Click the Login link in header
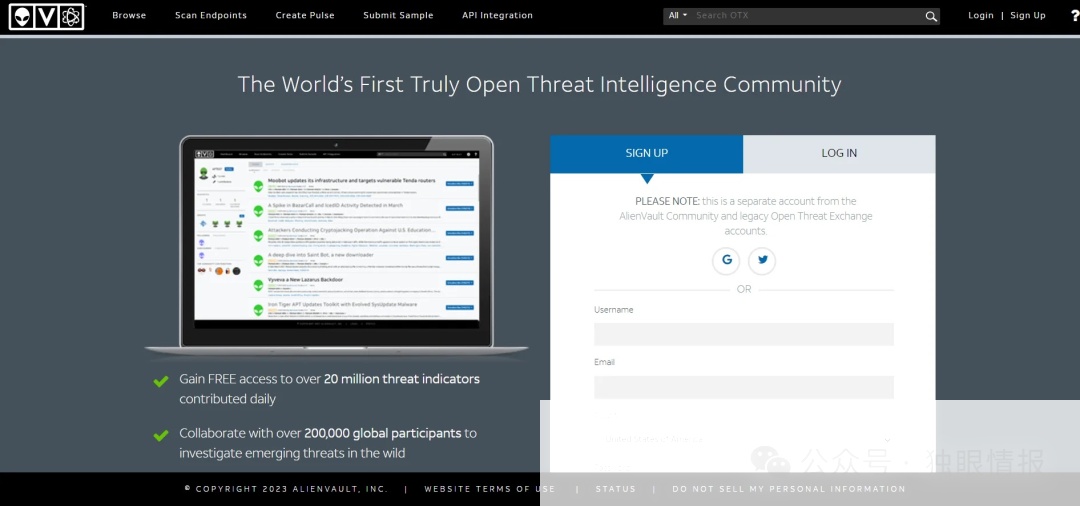Viewport: 1080px width, 506px height. [981, 15]
